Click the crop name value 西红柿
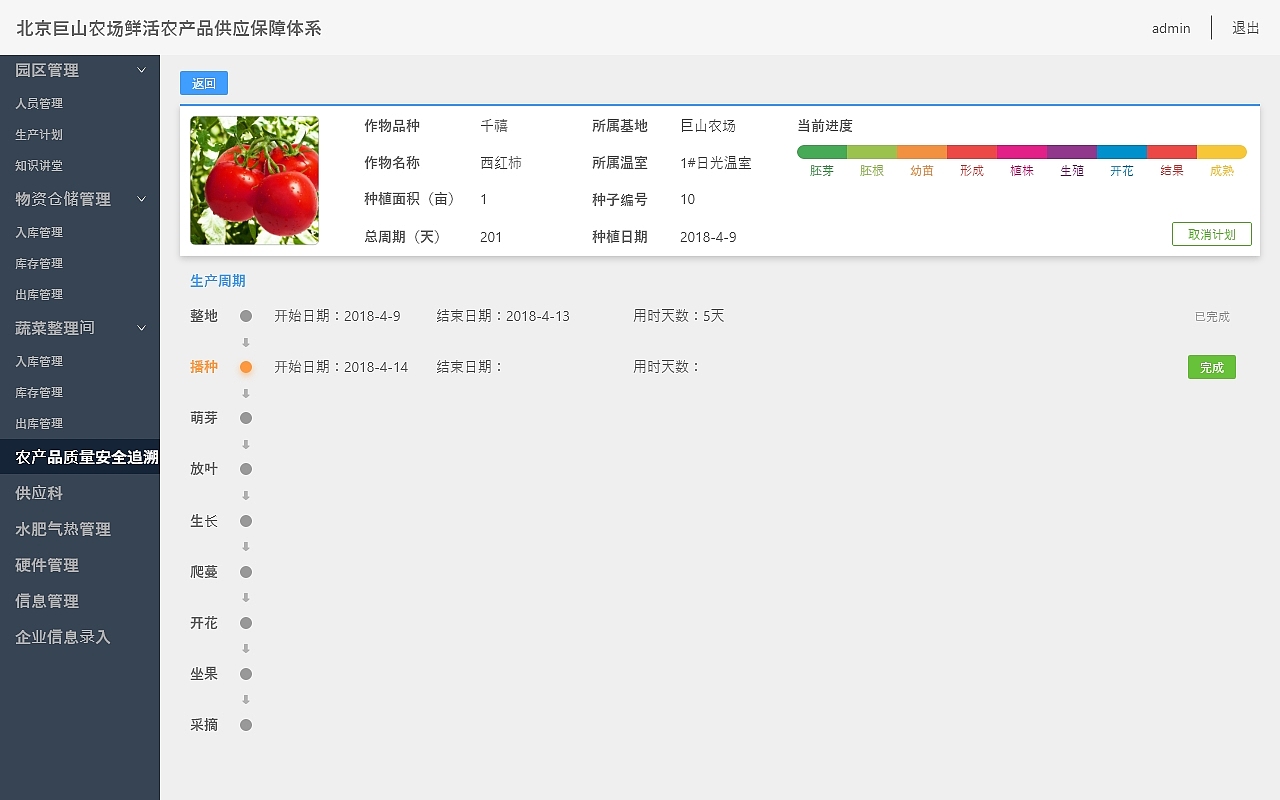Screen dimensions: 1280x800 tap(501, 163)
